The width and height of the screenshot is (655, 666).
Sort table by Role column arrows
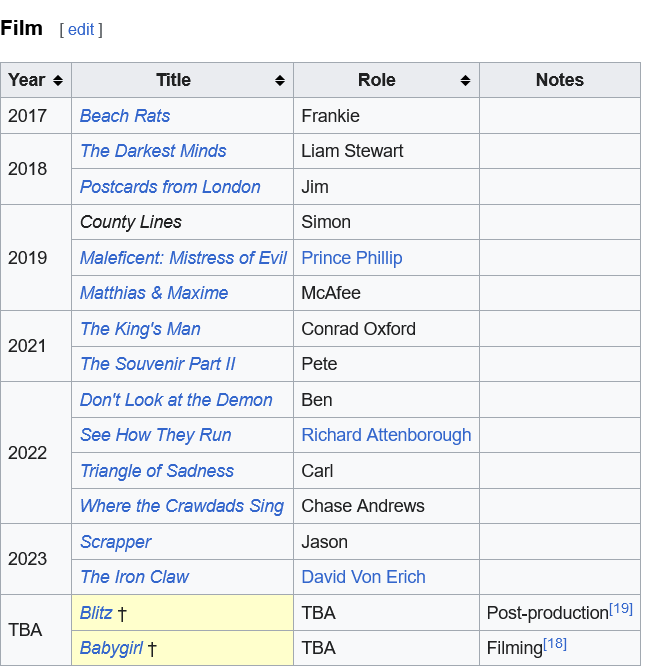(466, 81)
